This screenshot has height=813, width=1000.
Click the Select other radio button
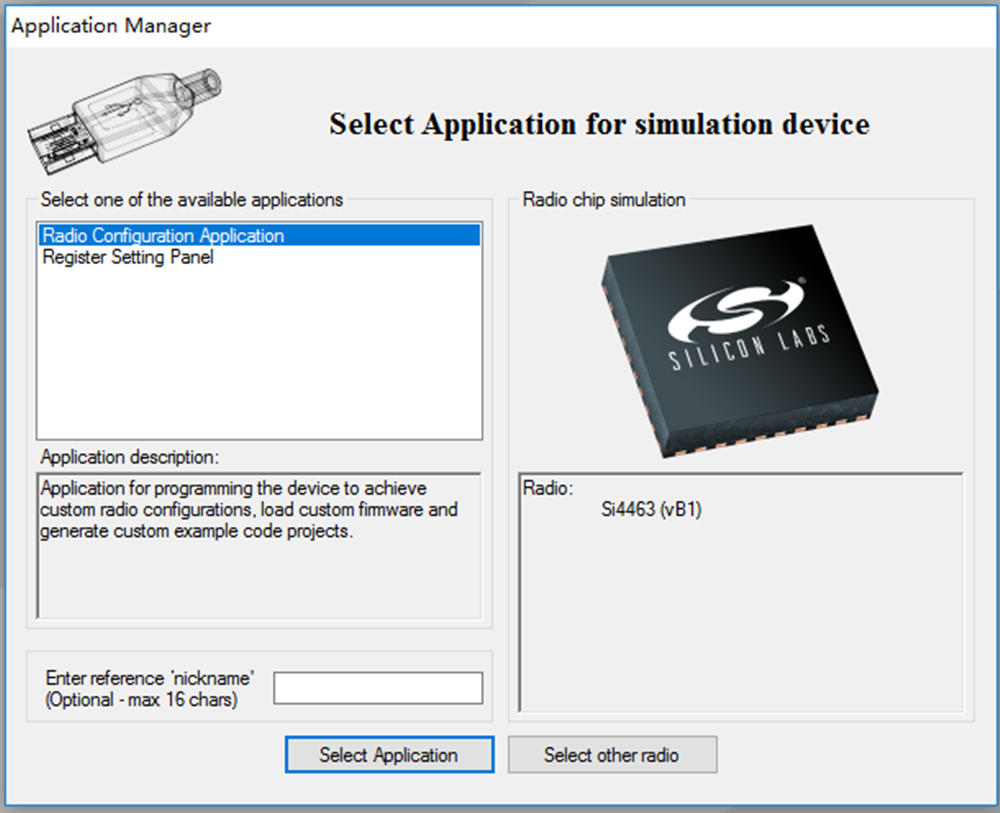click(612, 755)
